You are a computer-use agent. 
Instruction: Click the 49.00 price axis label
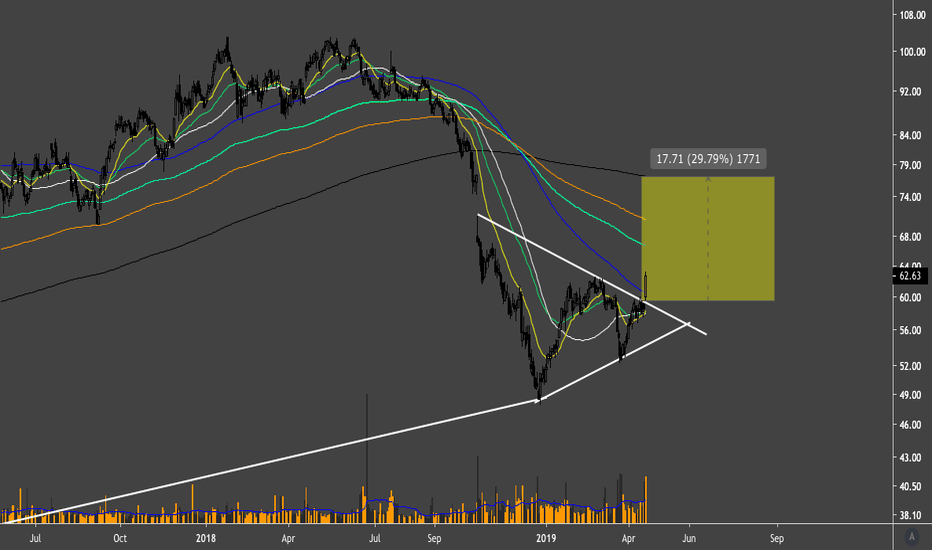(912, 395)
